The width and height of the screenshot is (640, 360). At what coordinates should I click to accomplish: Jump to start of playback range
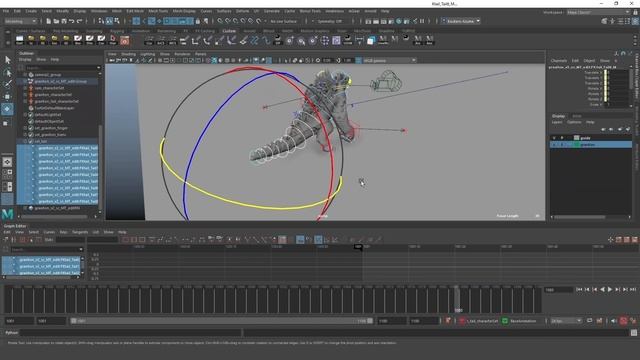tap(579, 289)
